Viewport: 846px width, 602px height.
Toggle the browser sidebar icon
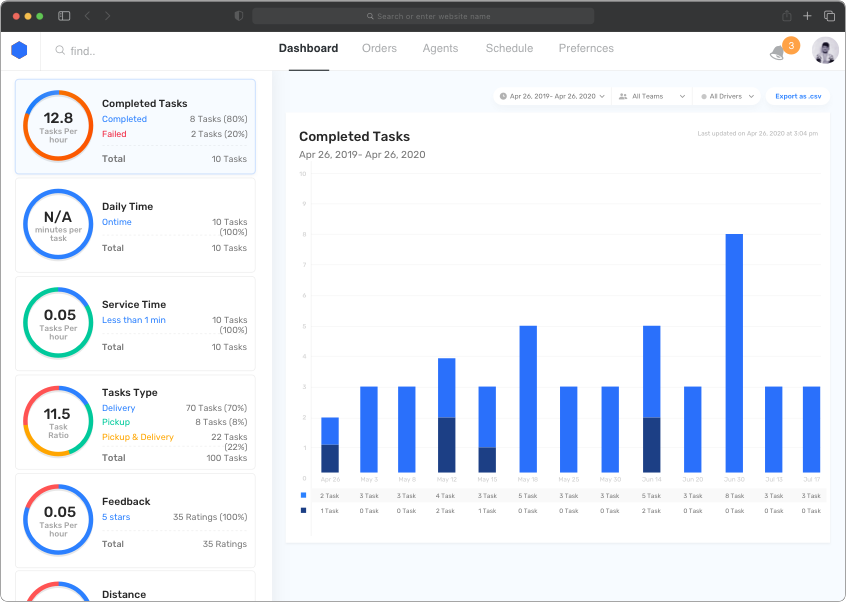pos(64,16)
